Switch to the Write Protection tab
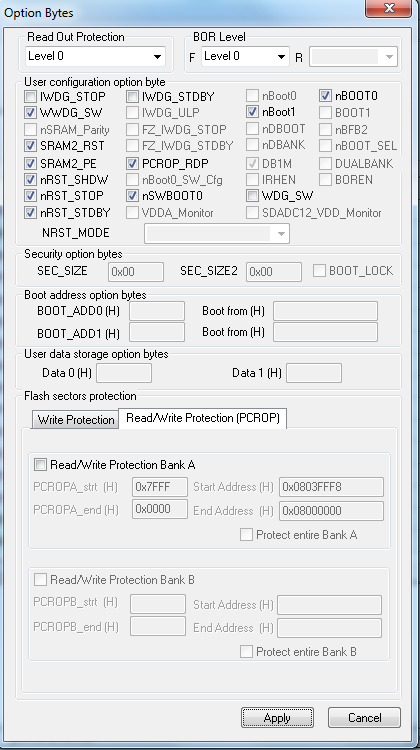The image size is (420, 750). click(76, 420)
